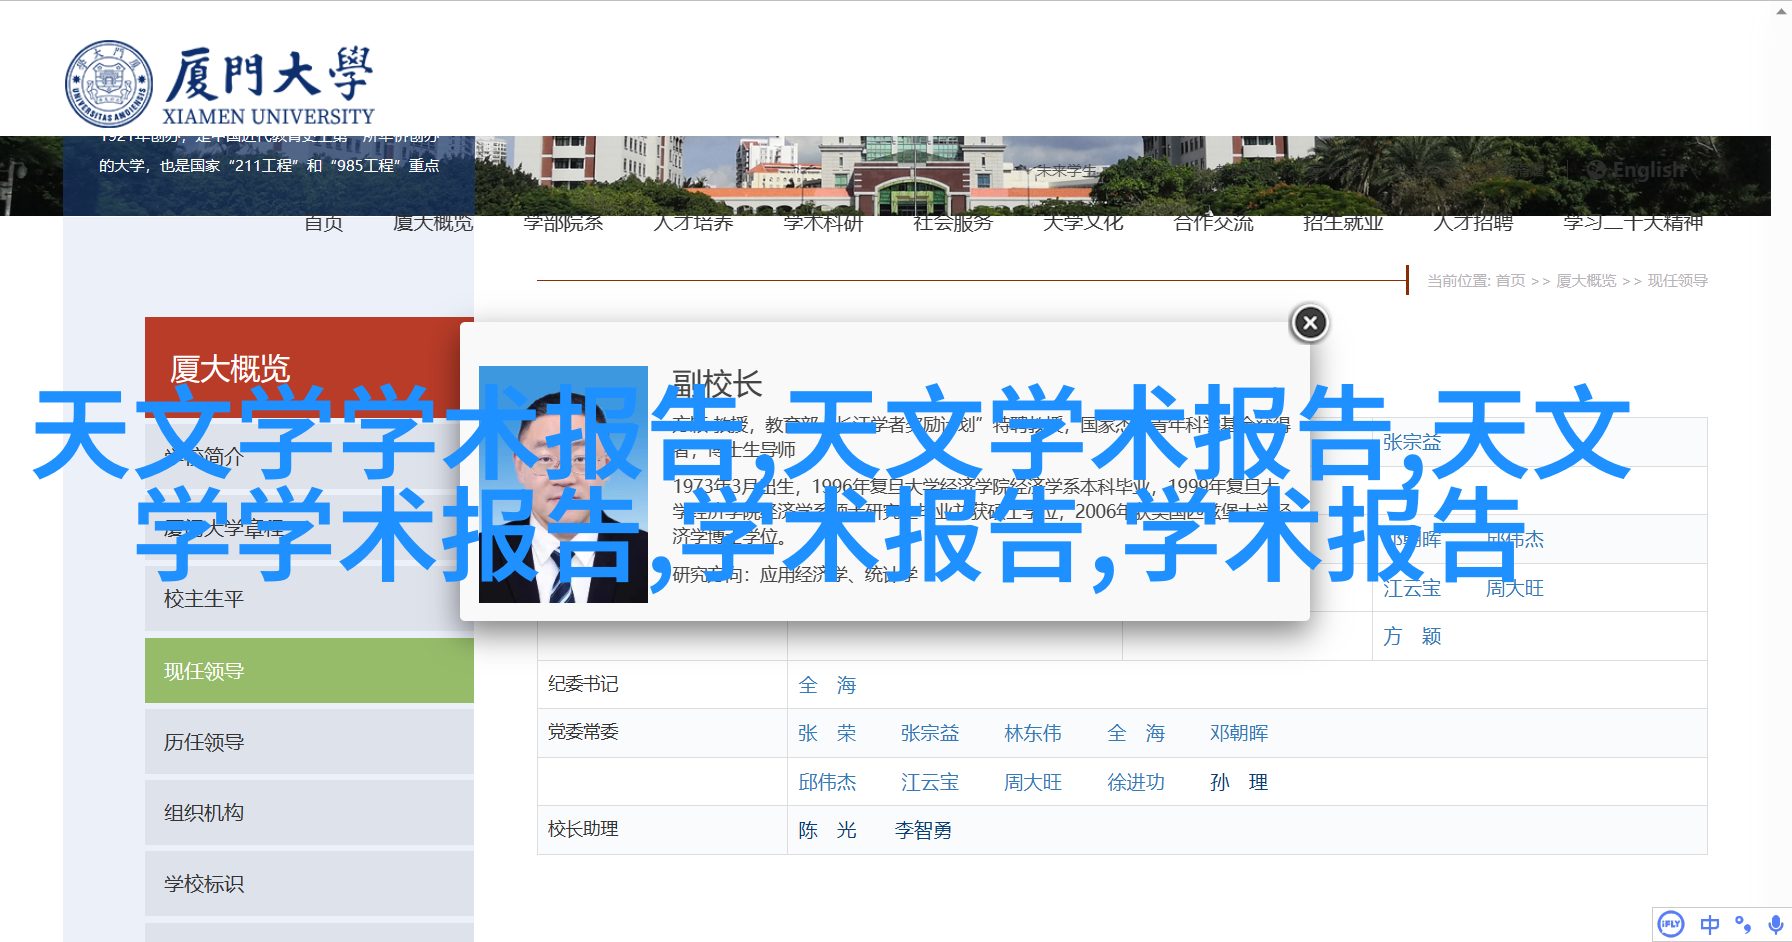1792x942 pixels.
Task: Select 校主生平 in the left sidebar
Action: coord(309,599)
